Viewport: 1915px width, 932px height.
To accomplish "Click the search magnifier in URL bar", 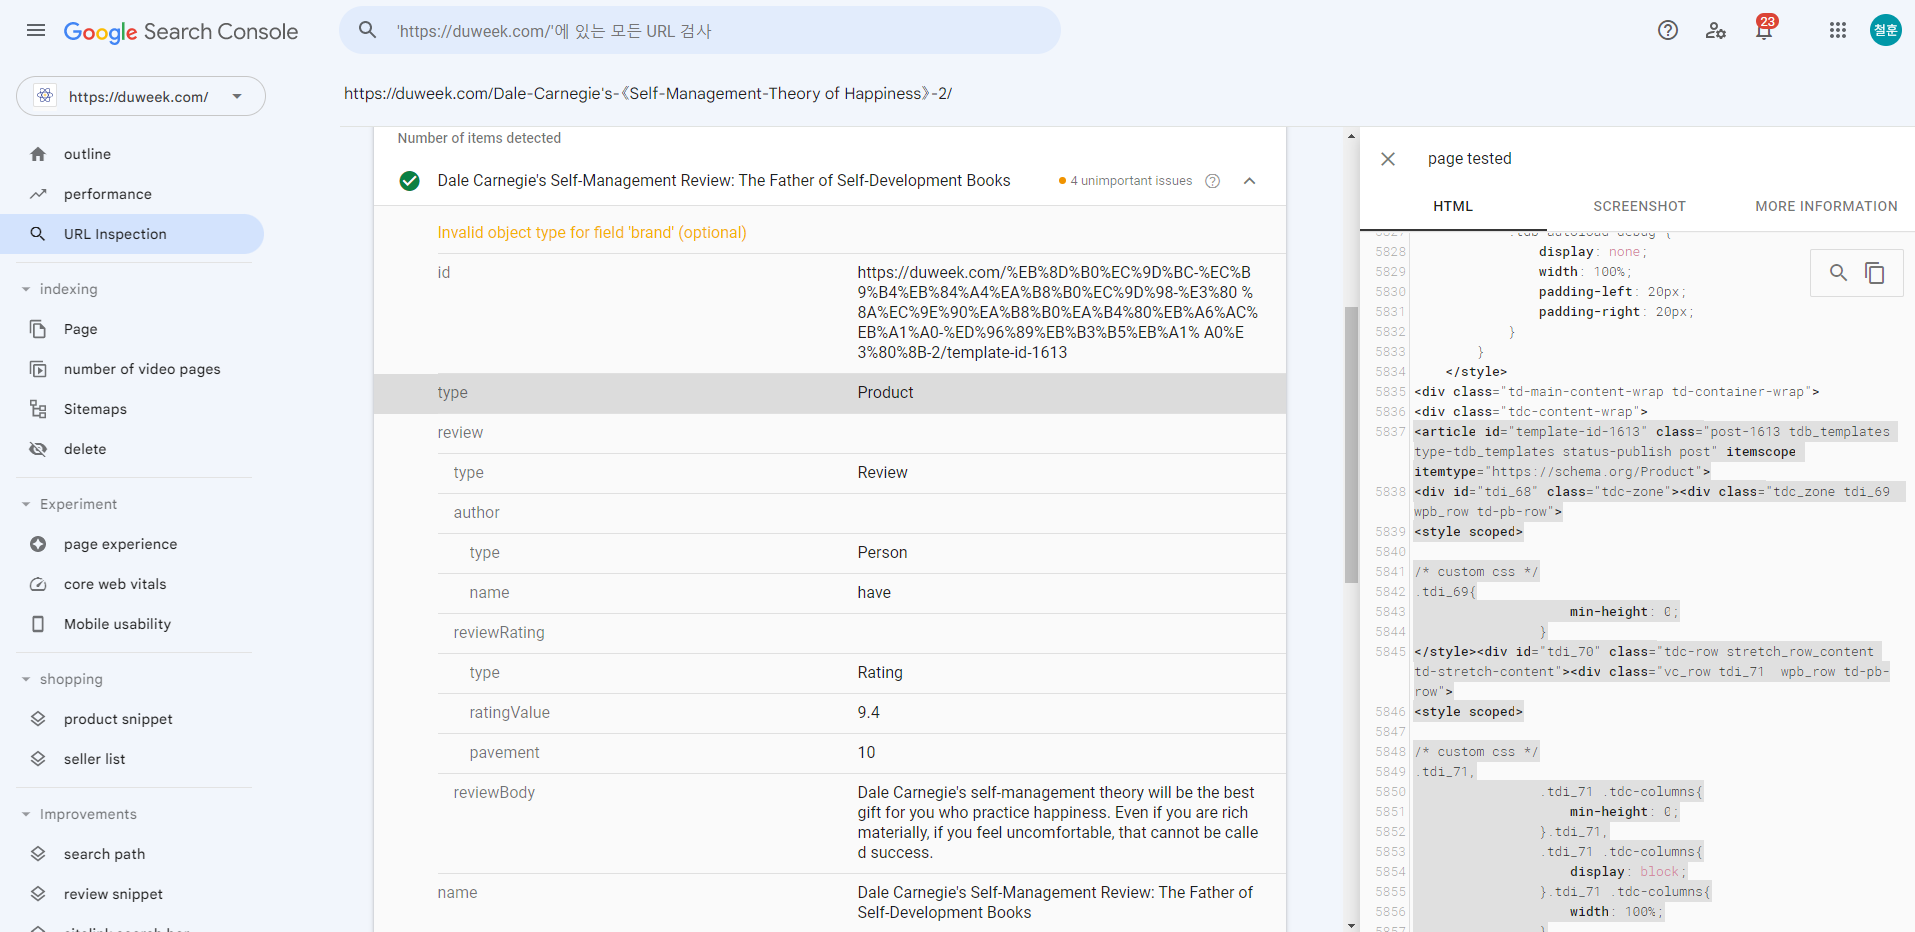I will pos(368,30).
